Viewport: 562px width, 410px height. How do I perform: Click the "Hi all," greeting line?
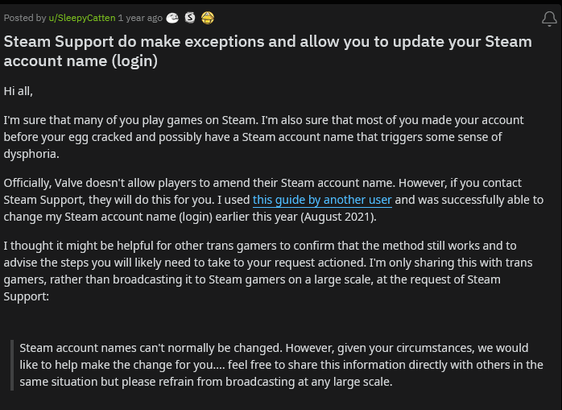18,91
